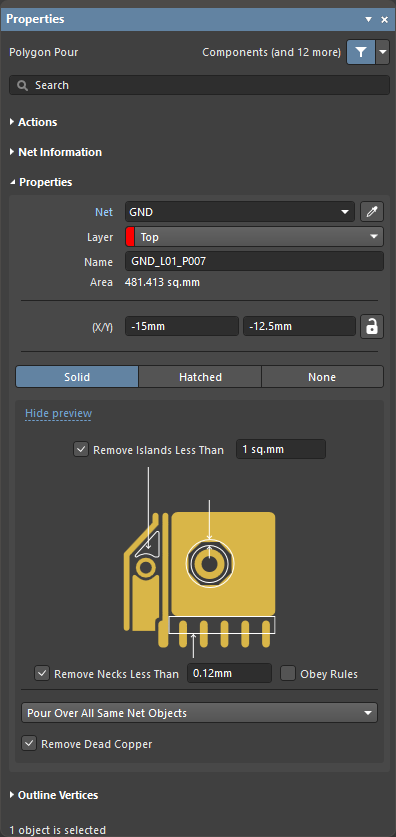Select the Hatched fill mode tab
396x837 pixels.
(200, 376)
